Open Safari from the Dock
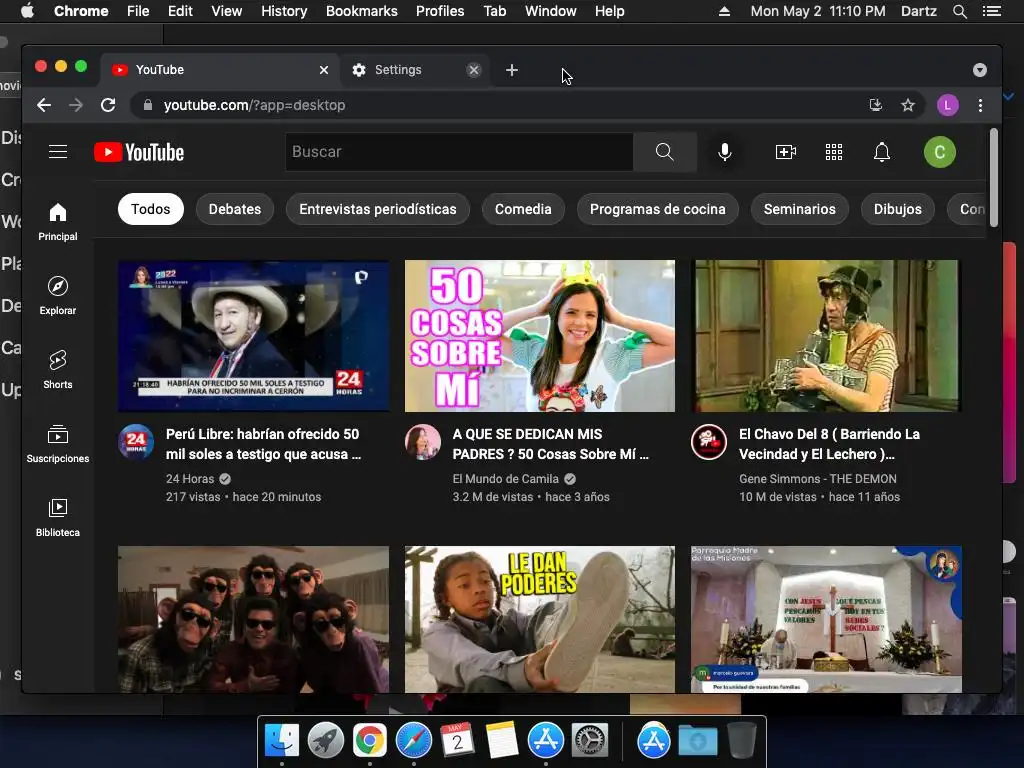This screenshot has width=1024, height=768. coord(413,741)
